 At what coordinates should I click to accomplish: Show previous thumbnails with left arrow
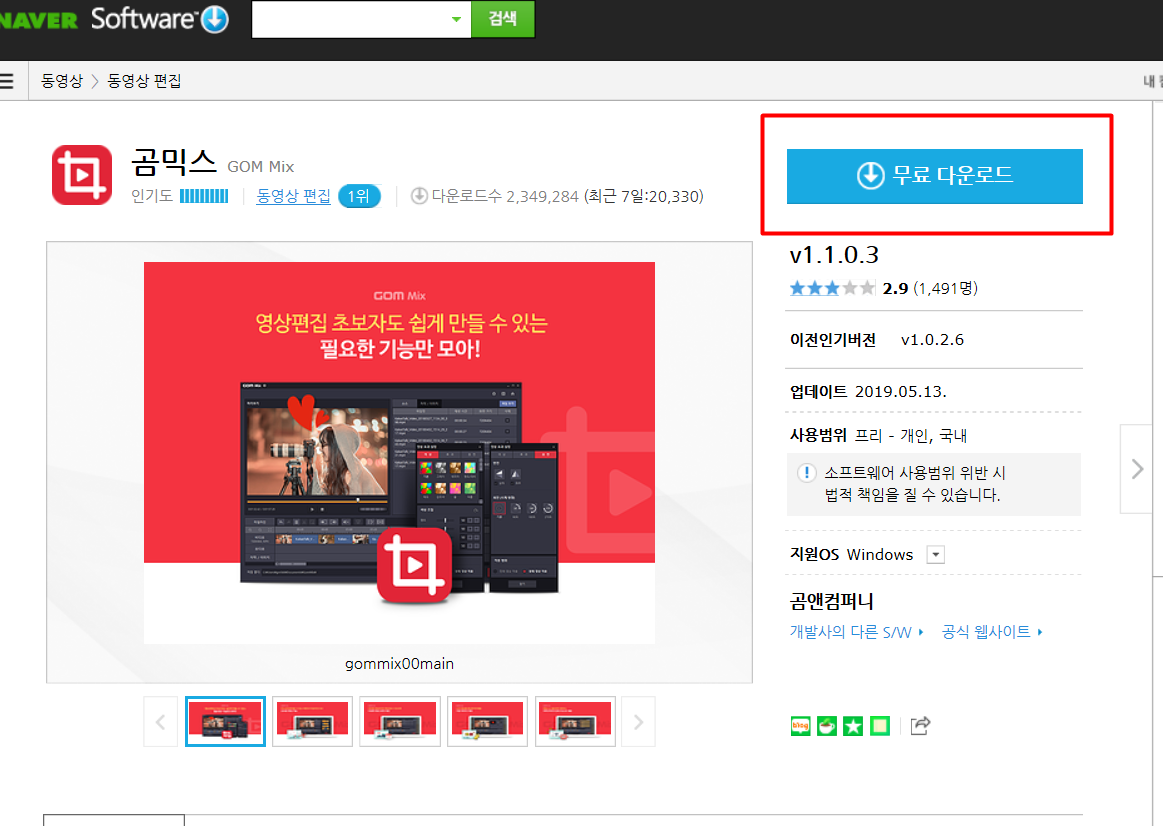point(160,721)
